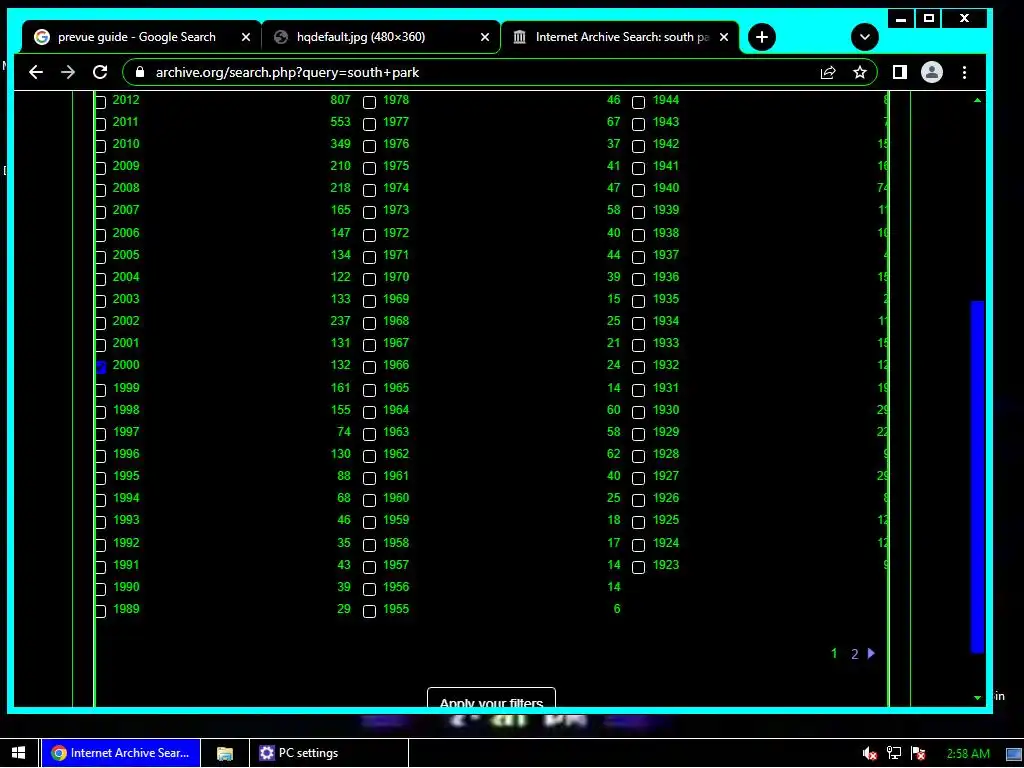Check the 1970 year filter

coord(370,279)
